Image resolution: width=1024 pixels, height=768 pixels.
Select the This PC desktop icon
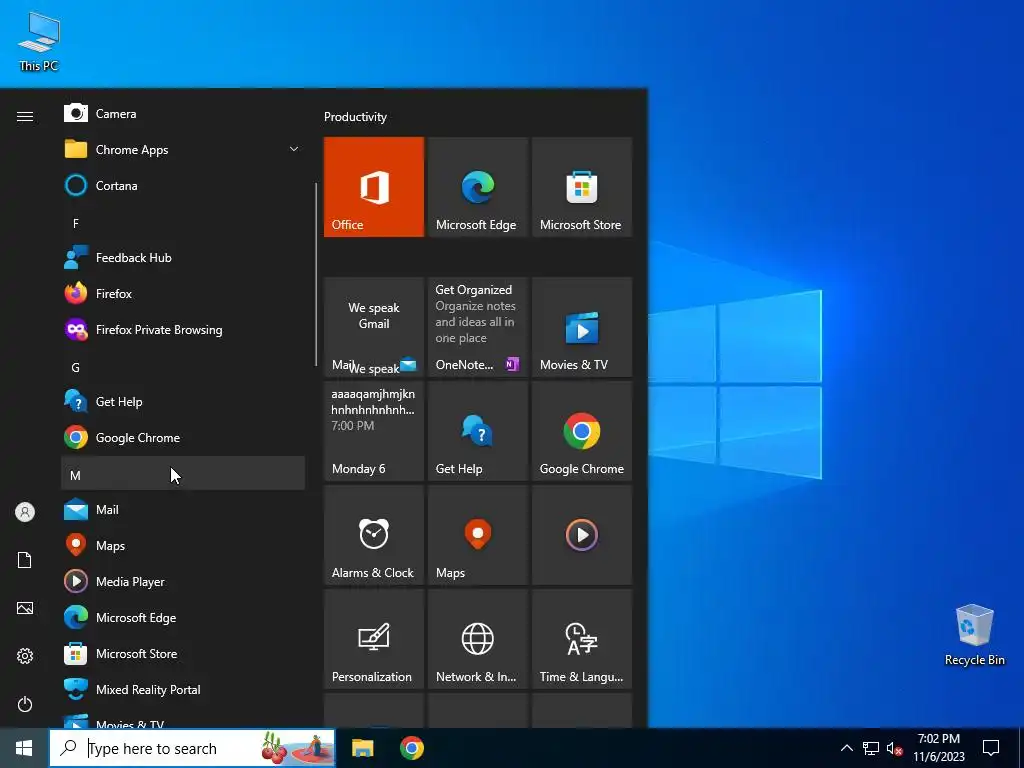(x=39, y=42)
